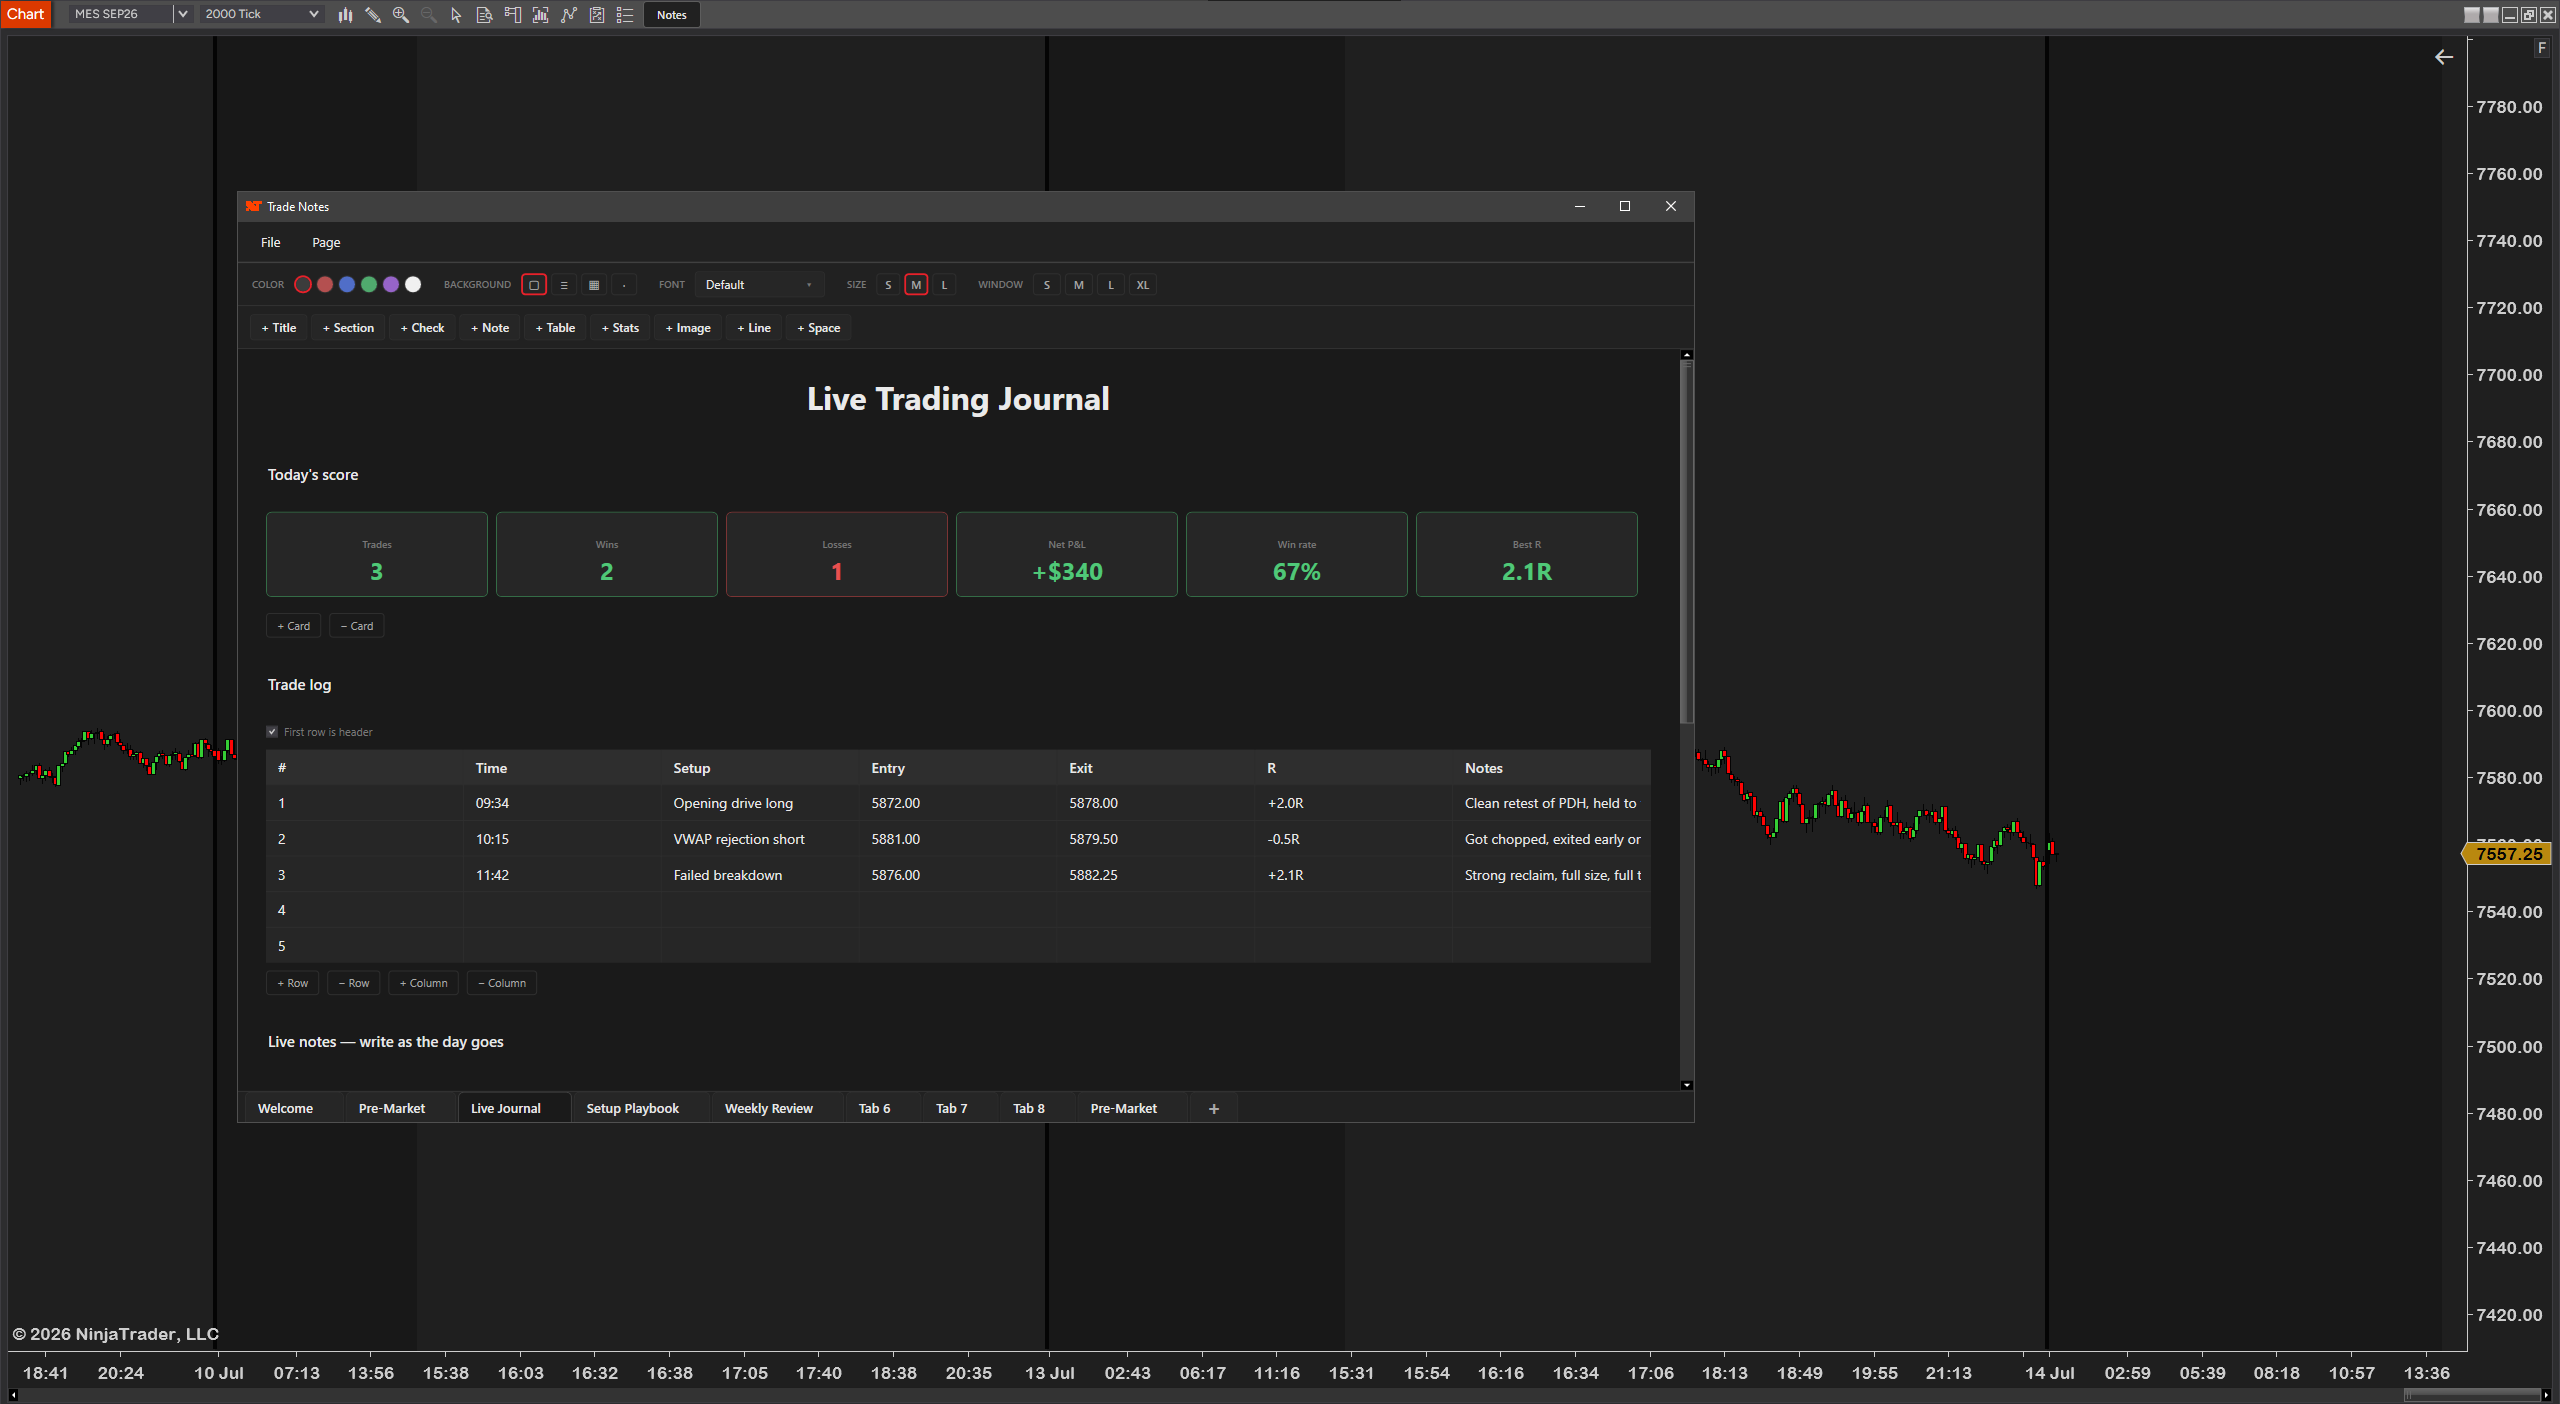
Task: Choose dotted background icon
Action: pos(624,285)
